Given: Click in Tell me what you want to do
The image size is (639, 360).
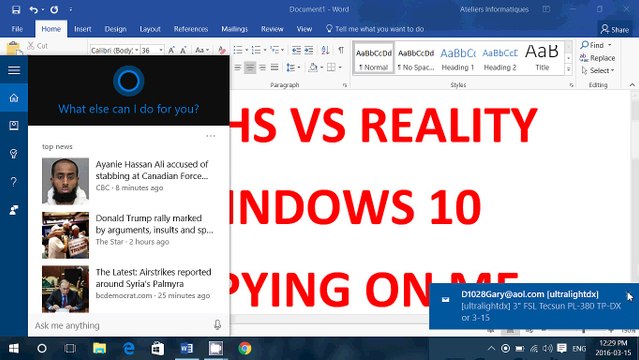Looking at the screenshot, I should pyautogui.click(x=375, y=29).
